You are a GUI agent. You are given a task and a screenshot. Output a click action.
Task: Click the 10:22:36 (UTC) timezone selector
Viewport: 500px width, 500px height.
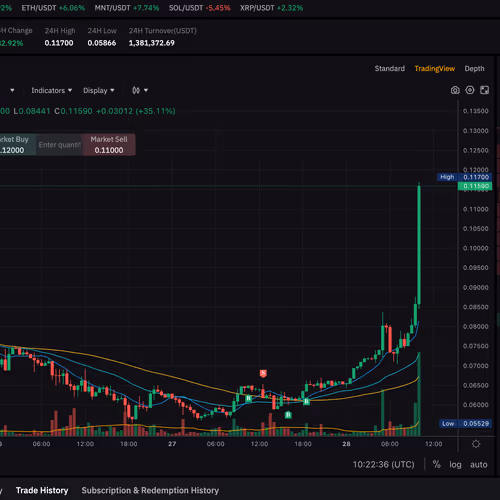click(383, 464)
